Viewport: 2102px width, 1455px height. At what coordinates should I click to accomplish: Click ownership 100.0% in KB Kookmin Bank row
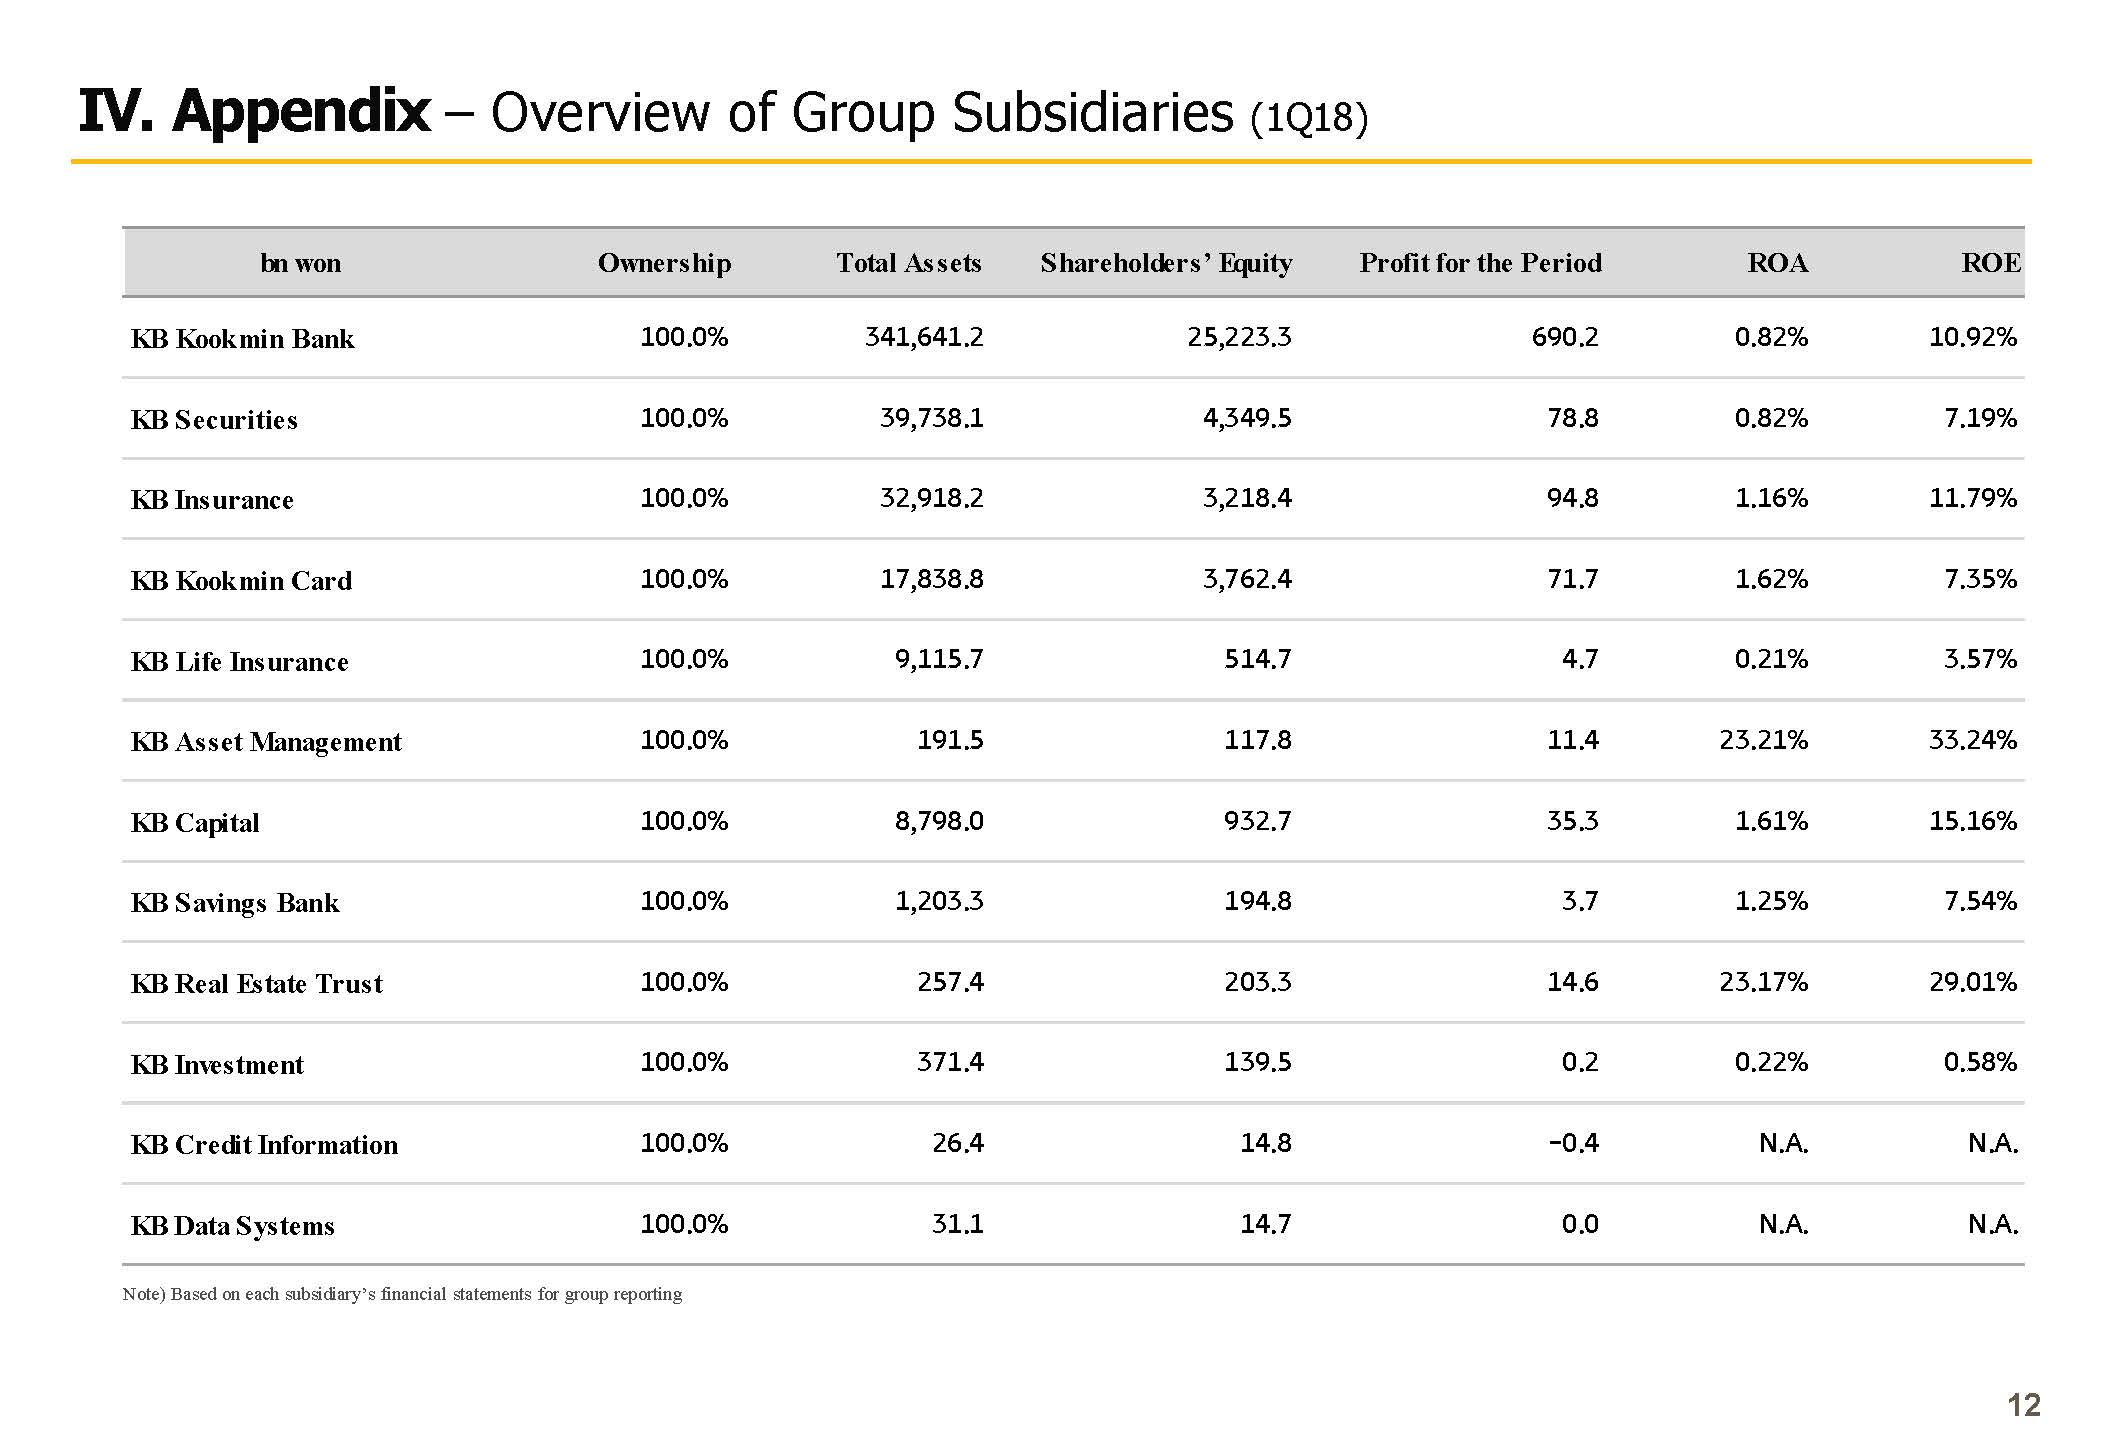[684, 337]
